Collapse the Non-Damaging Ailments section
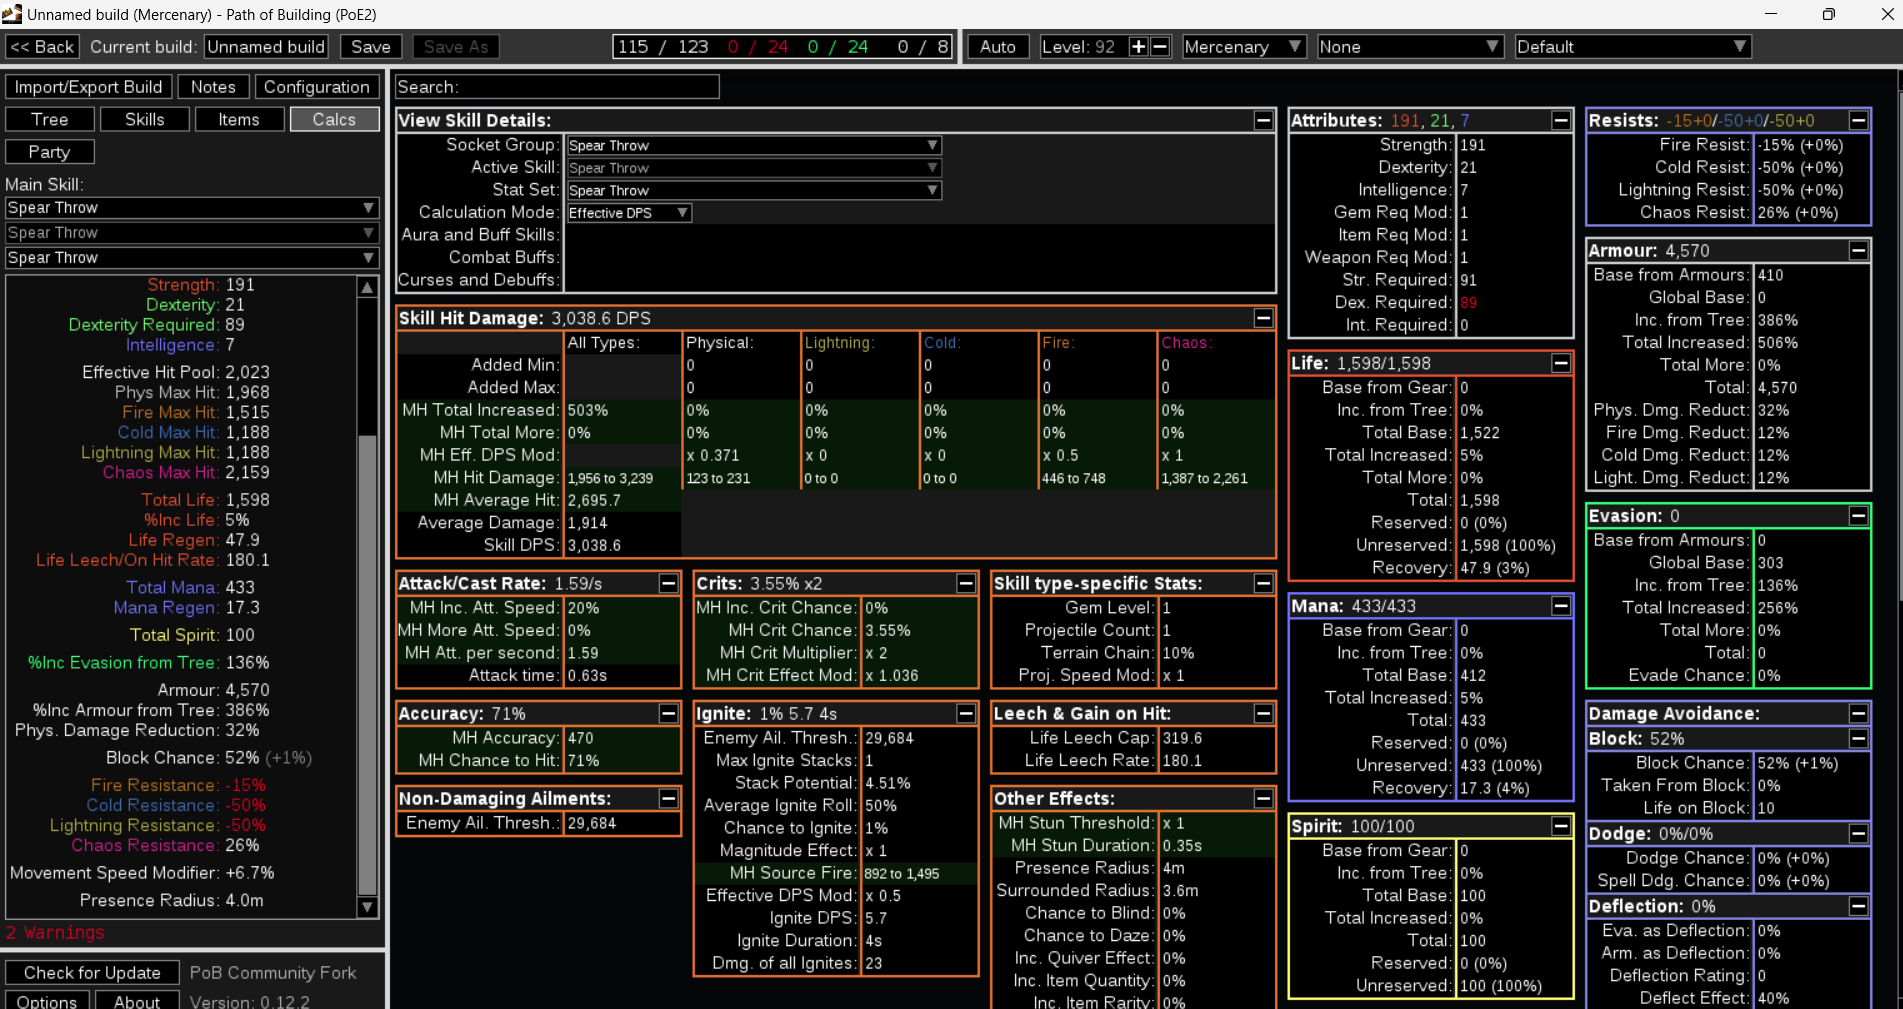This screenshot has height=1009, width=1903. [669, 798]
